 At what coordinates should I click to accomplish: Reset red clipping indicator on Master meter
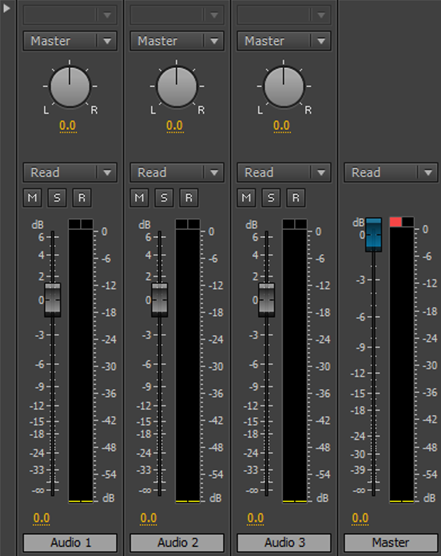[x=396, y=222]
